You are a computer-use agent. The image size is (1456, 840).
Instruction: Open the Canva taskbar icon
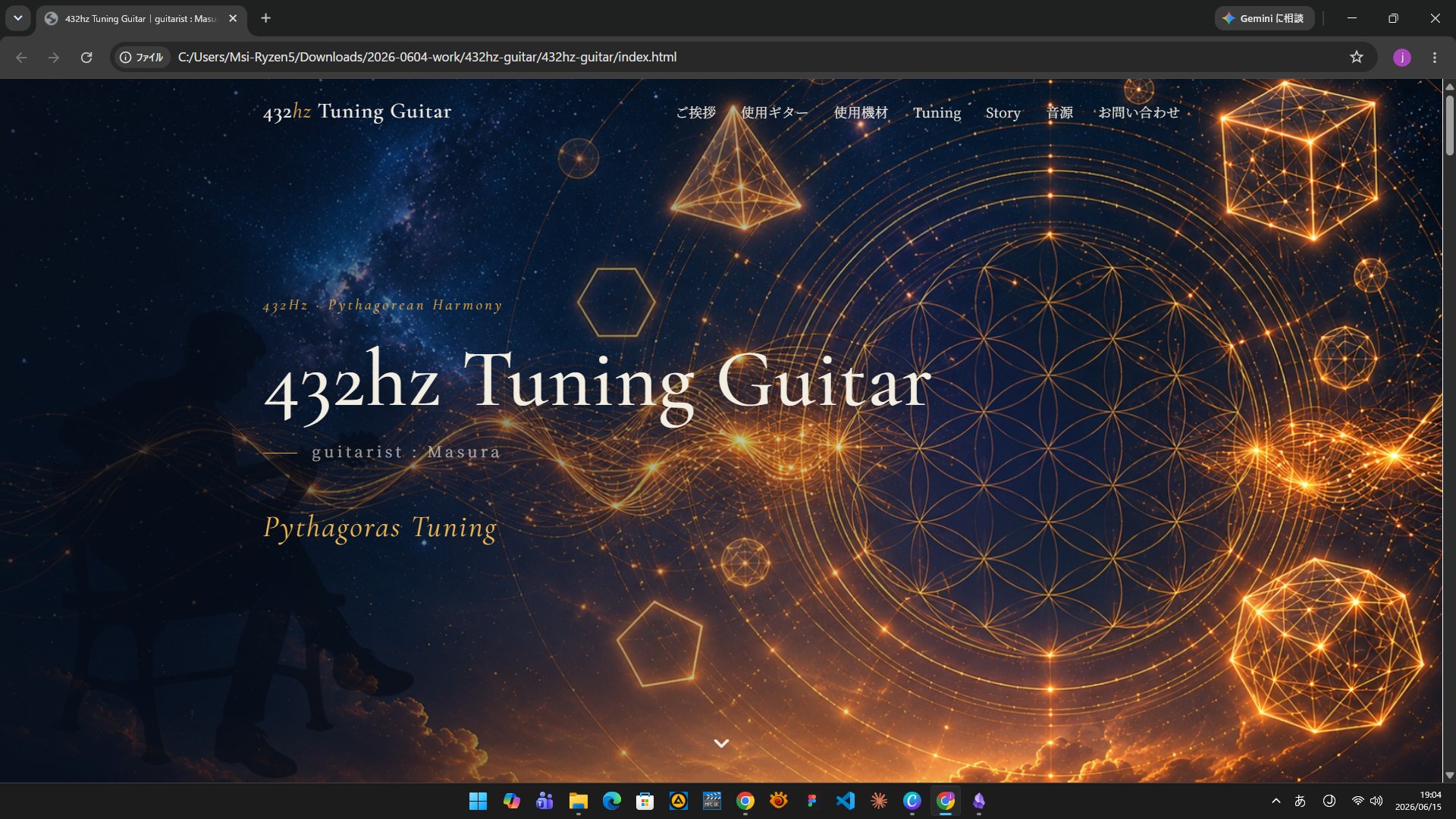tap(912, 801)
